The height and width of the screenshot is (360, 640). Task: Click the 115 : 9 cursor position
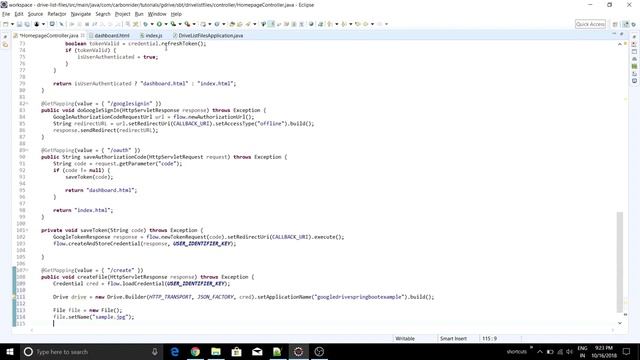click(x=489, y=338)
